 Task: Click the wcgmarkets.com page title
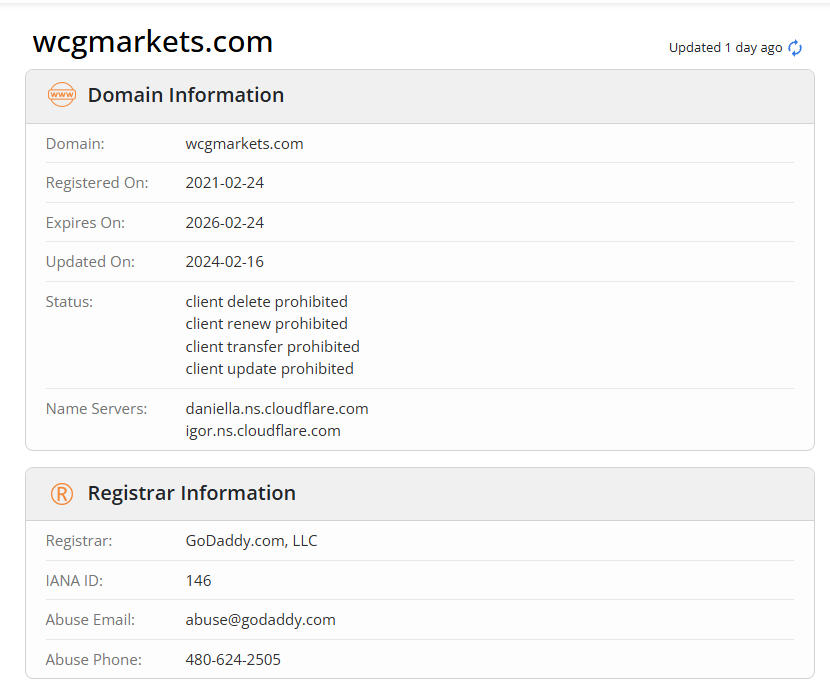click(153, 42)
